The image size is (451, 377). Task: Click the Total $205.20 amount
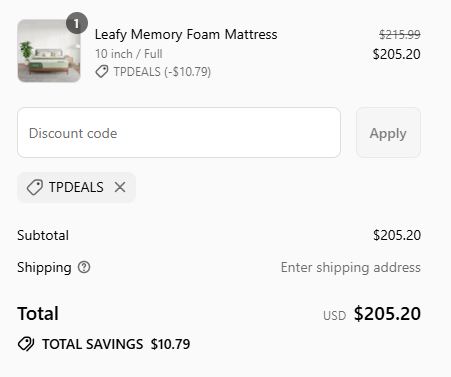387,314
